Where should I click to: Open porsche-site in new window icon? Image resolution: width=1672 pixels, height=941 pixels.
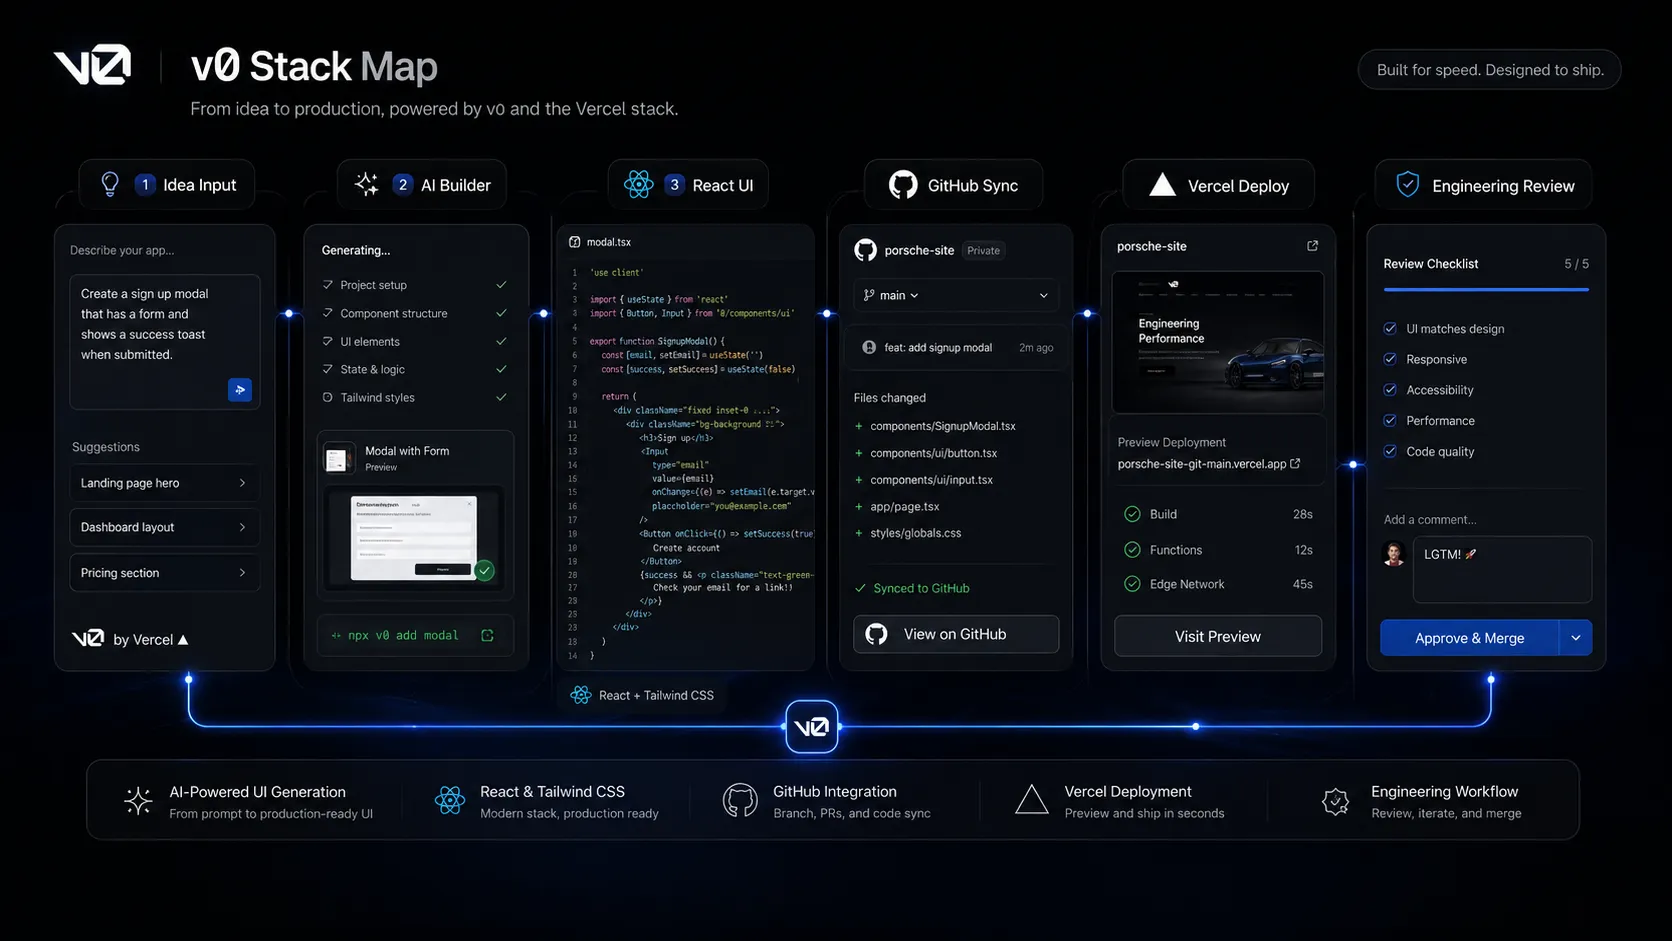point(1312,246)
